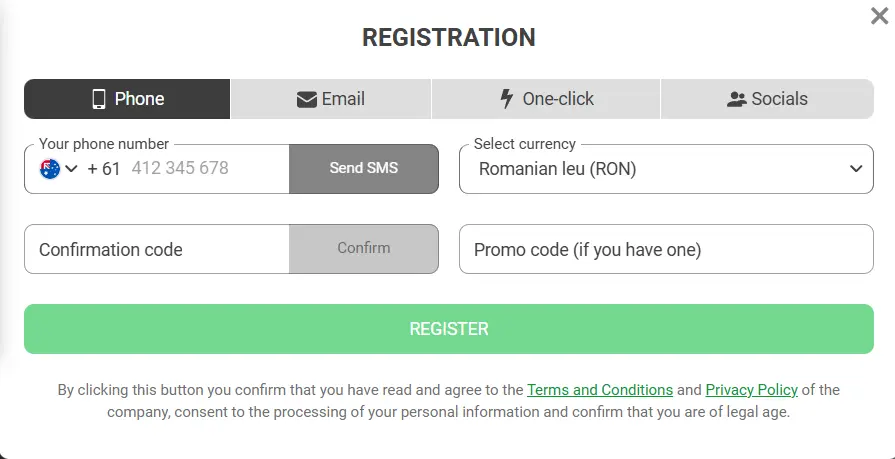Screen dimensions: 895x459
Task: Click the mobile phone icon in the Phone tab
Action: [99, 99]
